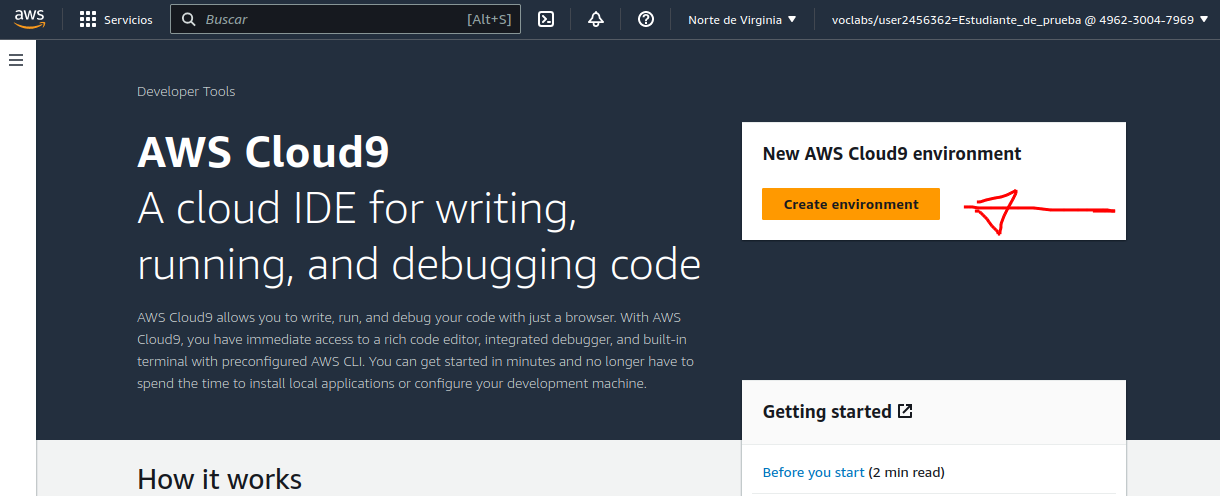Click the AWS logo home icon
Screen dimensions: 1220x496
[x=30, y=19]
